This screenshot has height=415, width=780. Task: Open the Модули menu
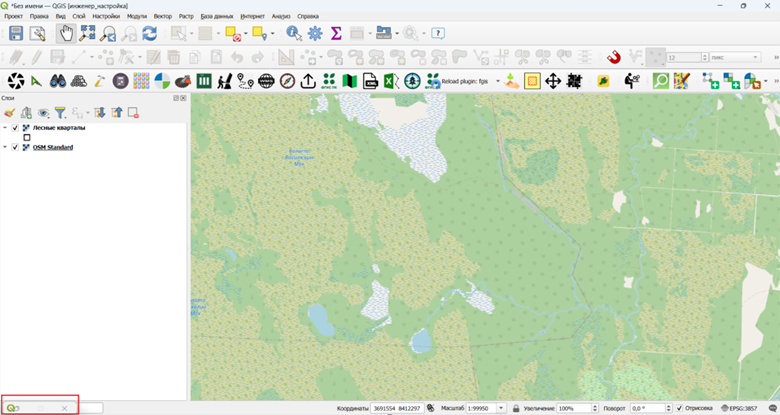click(x=137, y=16)
